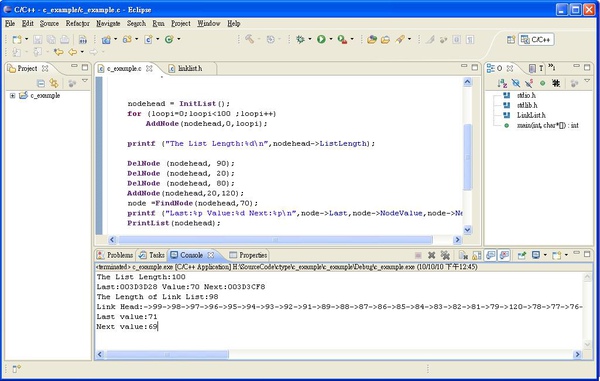Select stdio.h in the Outline
Viewport: 600px width, 381px height.
click(526, 96)
